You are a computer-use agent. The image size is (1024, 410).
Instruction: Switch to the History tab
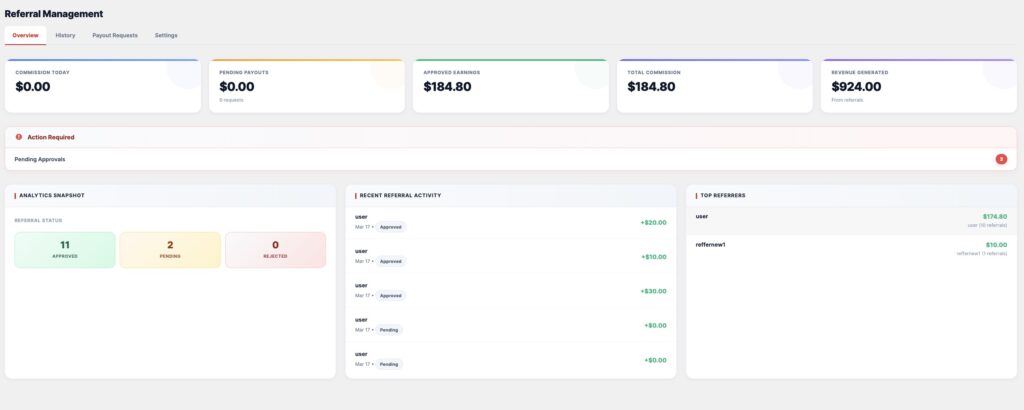click(65, 35)
